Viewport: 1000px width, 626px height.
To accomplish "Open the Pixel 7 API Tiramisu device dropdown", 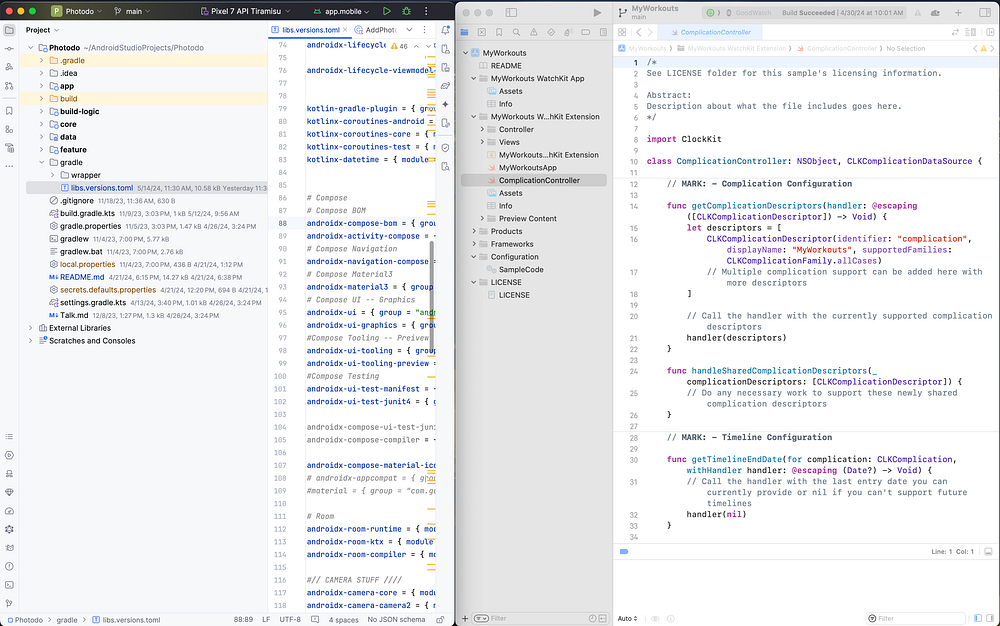I will 246,11.
